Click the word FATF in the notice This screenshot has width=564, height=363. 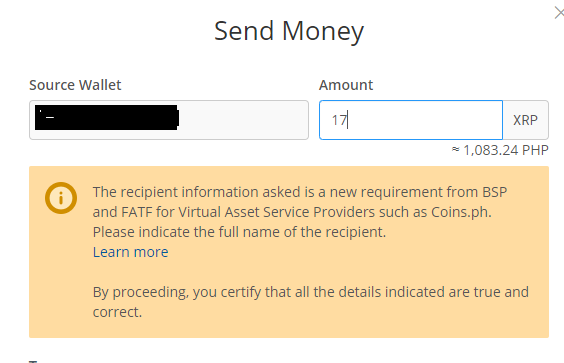pos(137,212)
